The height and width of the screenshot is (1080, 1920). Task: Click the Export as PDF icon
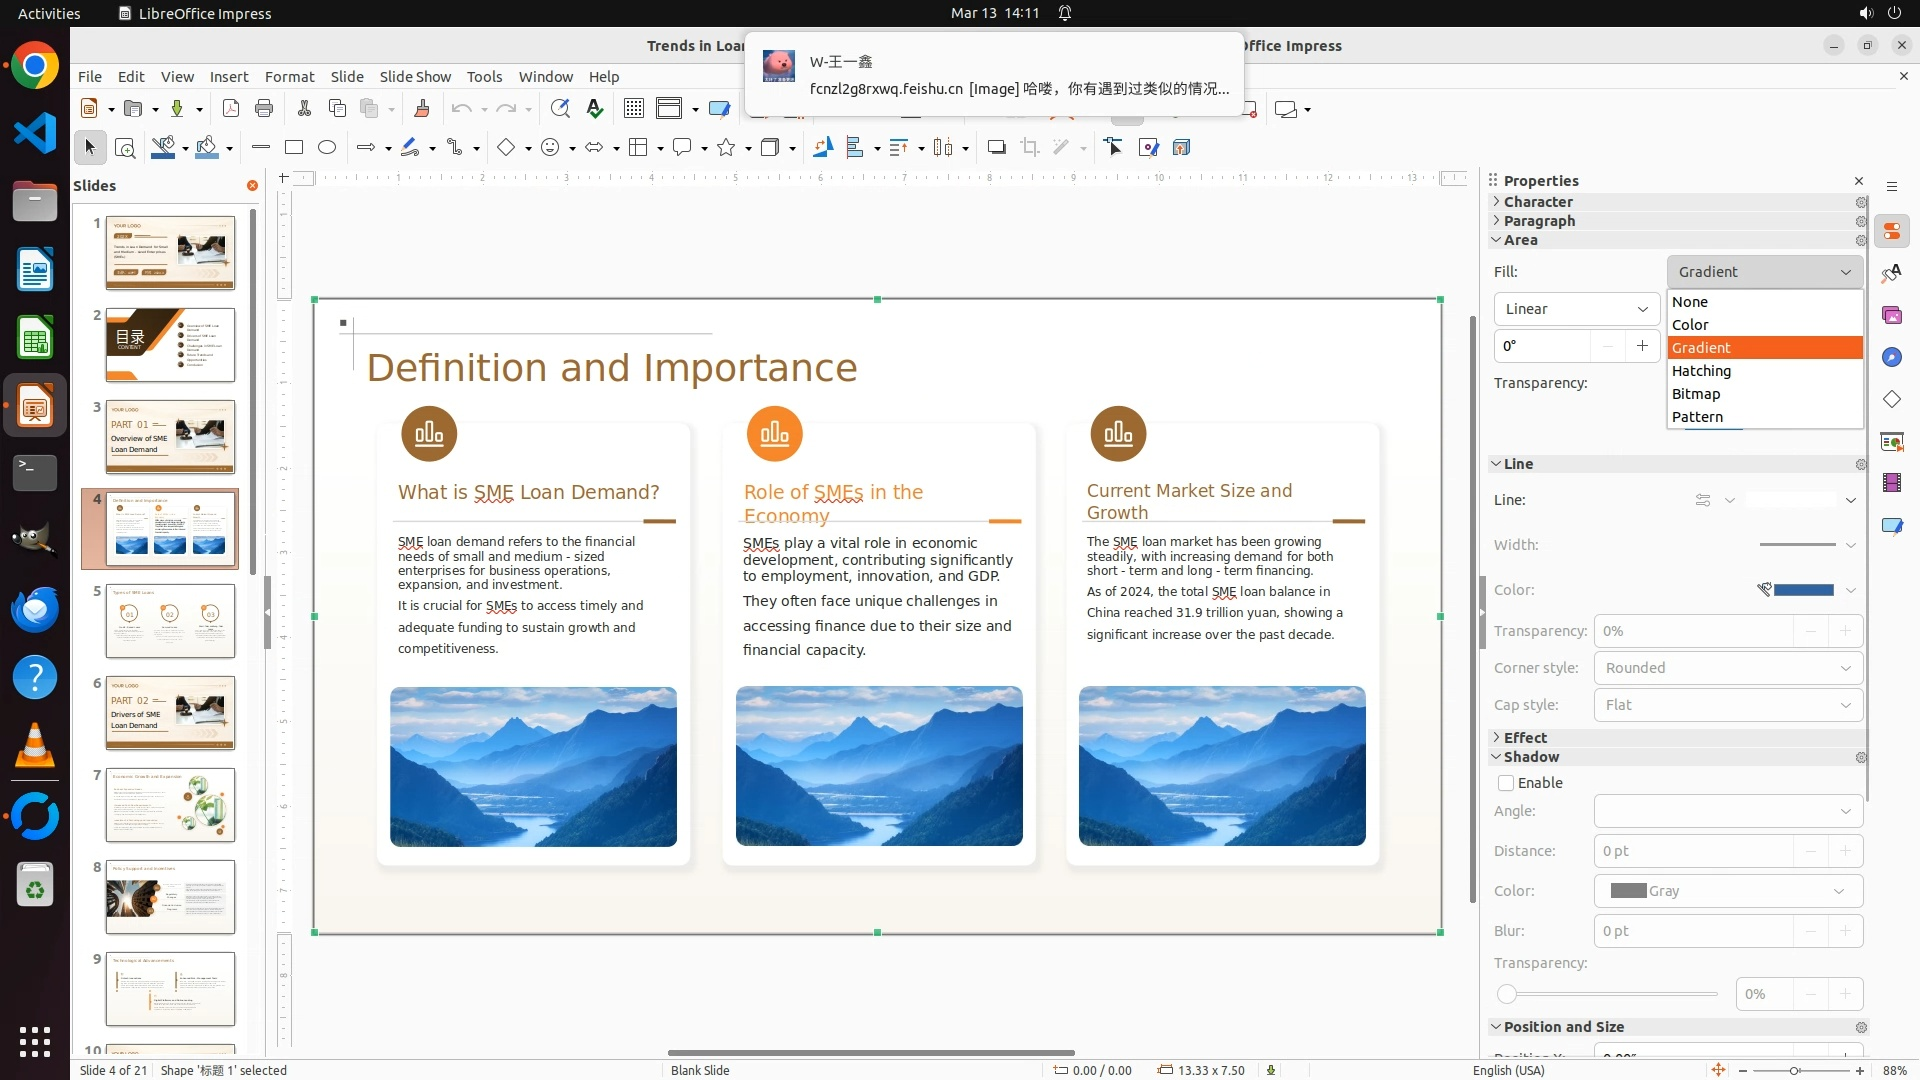[x=231, y=108]
